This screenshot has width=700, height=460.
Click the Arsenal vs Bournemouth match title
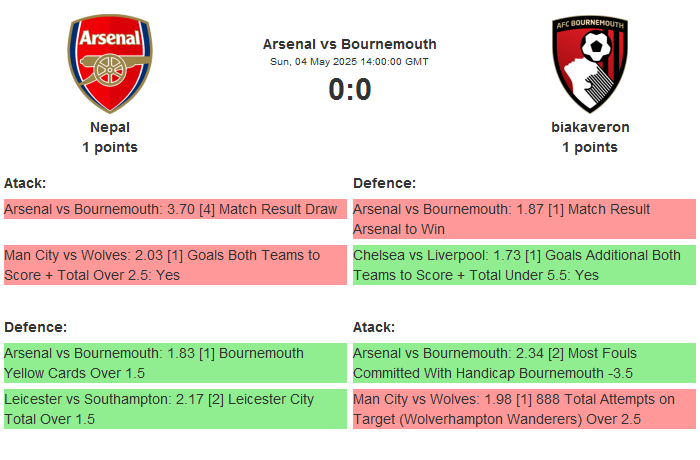pyautogui.click(x=350, y=44)
